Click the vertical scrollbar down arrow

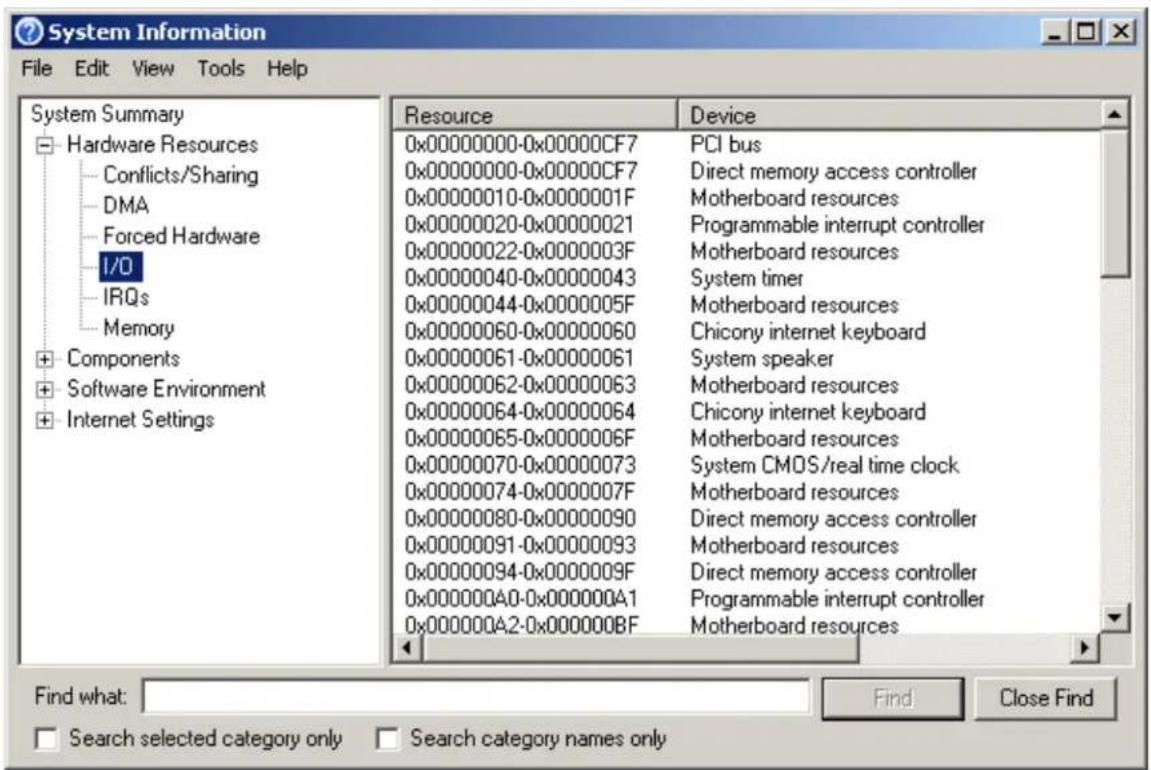click(x=1115, y=617)
